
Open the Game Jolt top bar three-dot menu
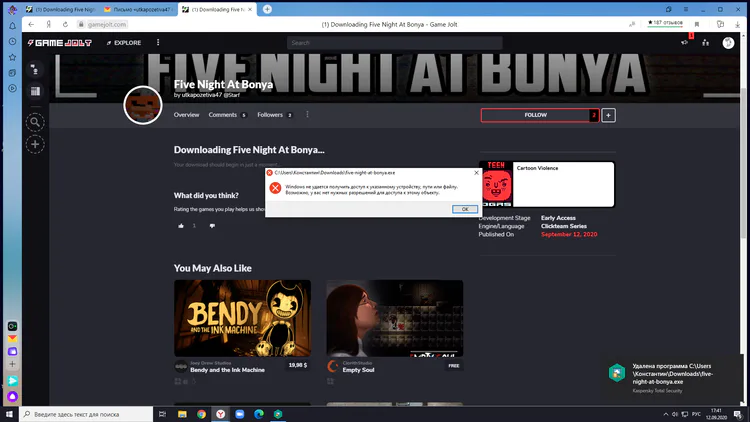tap(158, 43)
